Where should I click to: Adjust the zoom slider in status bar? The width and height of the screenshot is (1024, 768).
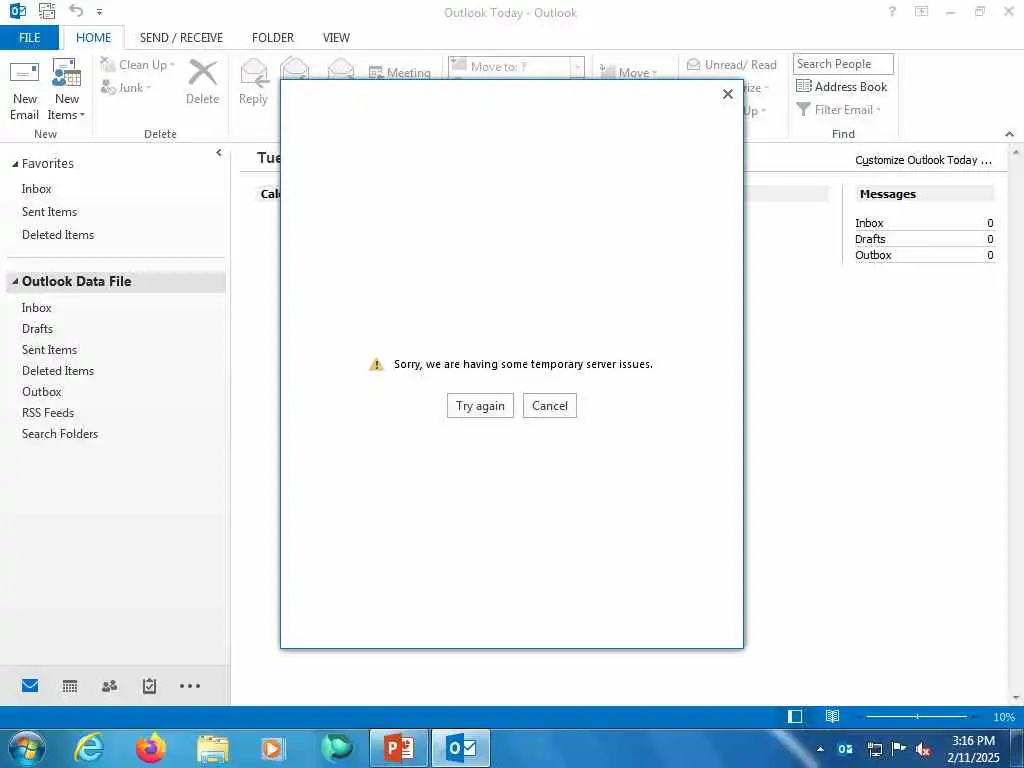[x=916, y=716]
